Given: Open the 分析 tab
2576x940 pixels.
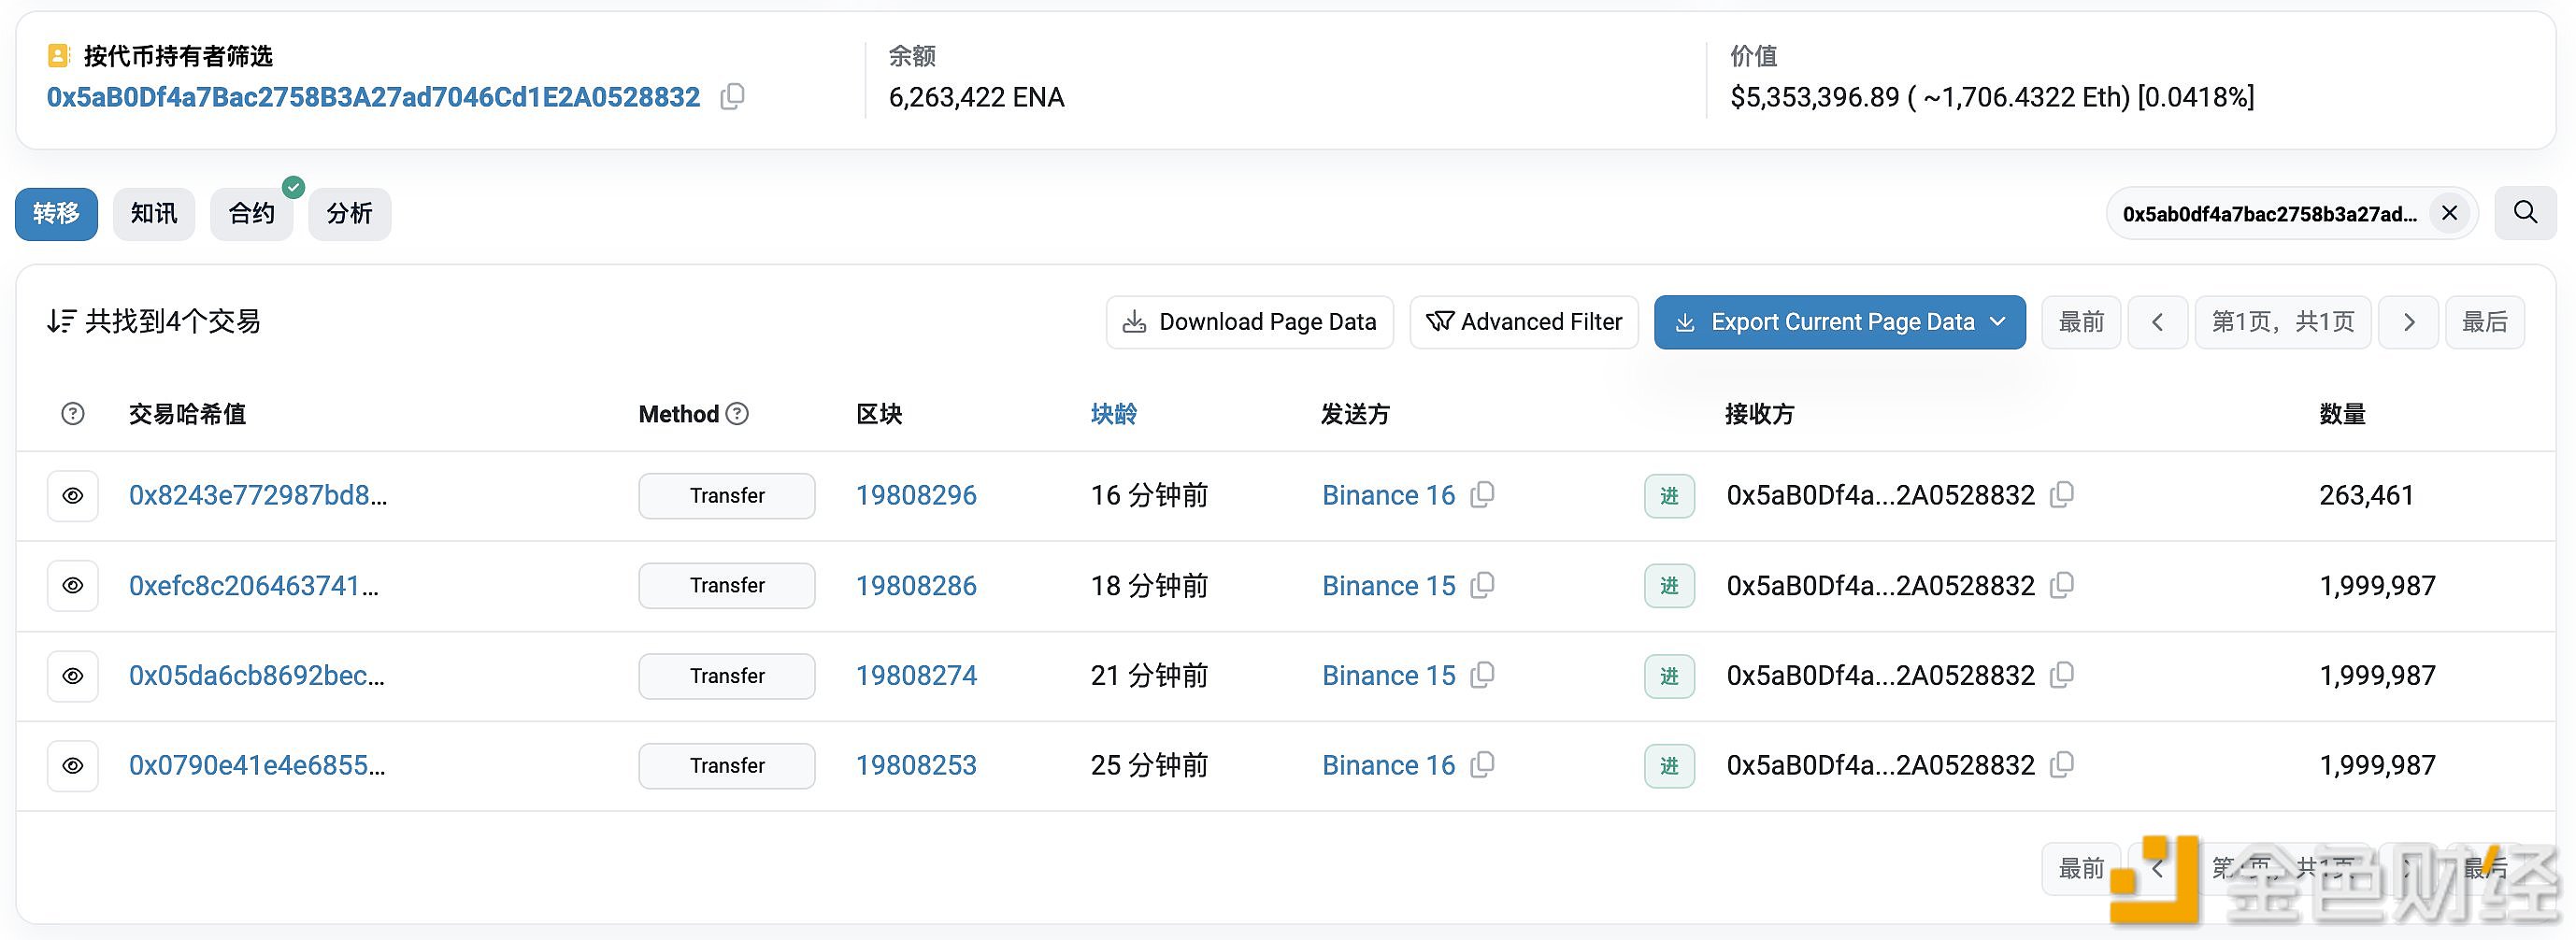Looking at the screenshot, I should (349, 213).
